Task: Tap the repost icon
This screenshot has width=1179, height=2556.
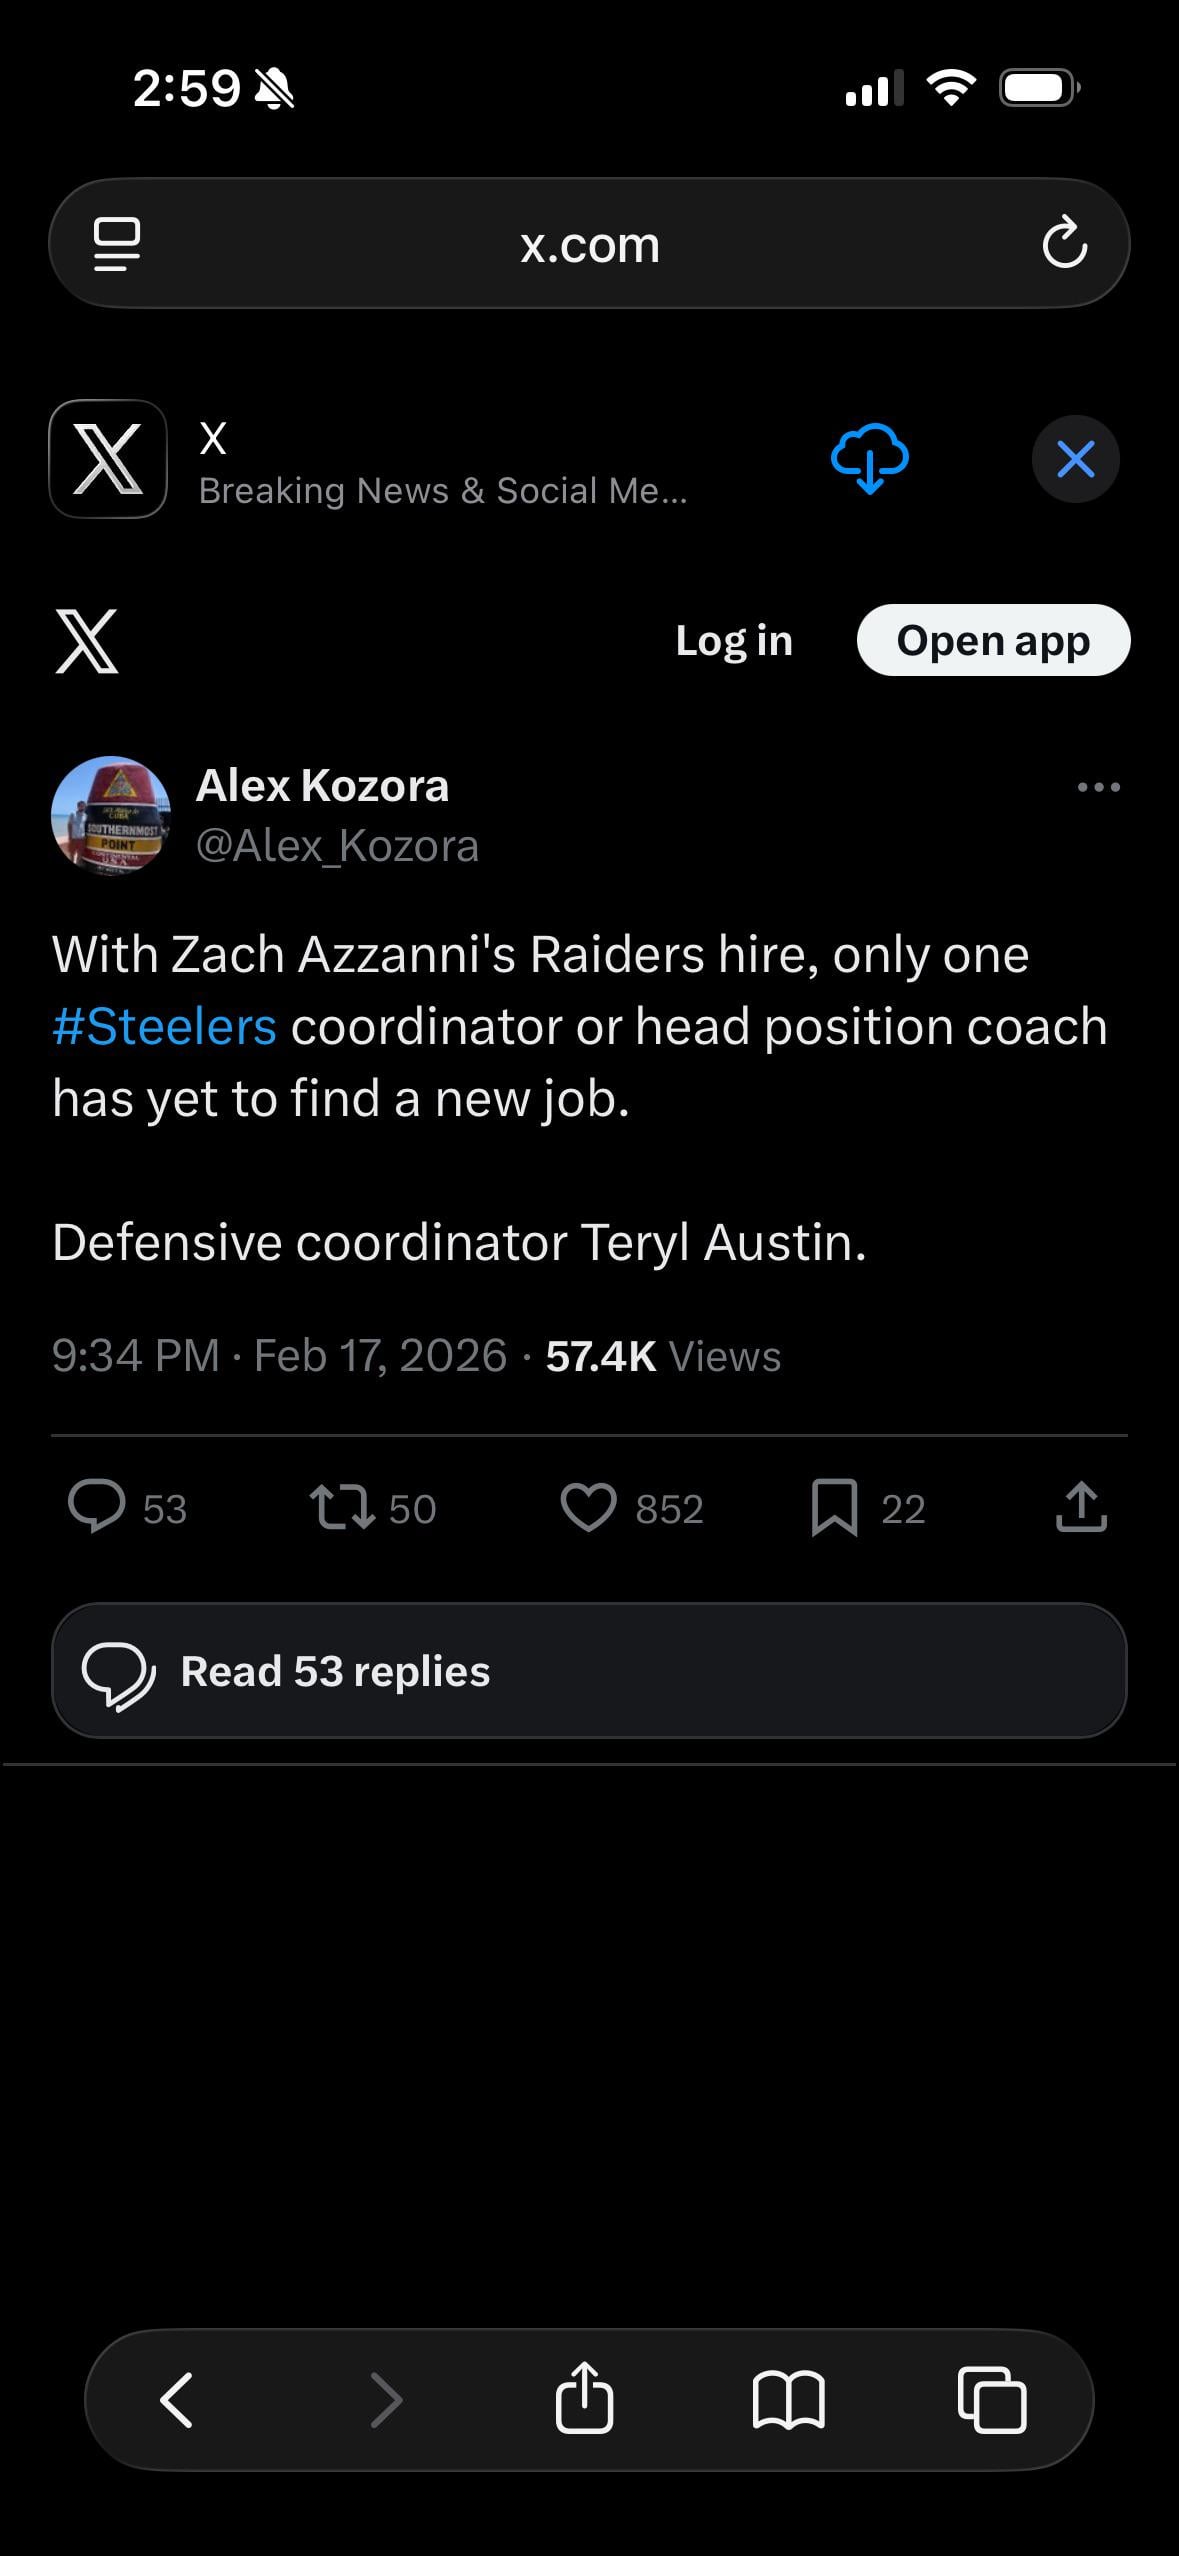Action: click(x=342, y=1507)
